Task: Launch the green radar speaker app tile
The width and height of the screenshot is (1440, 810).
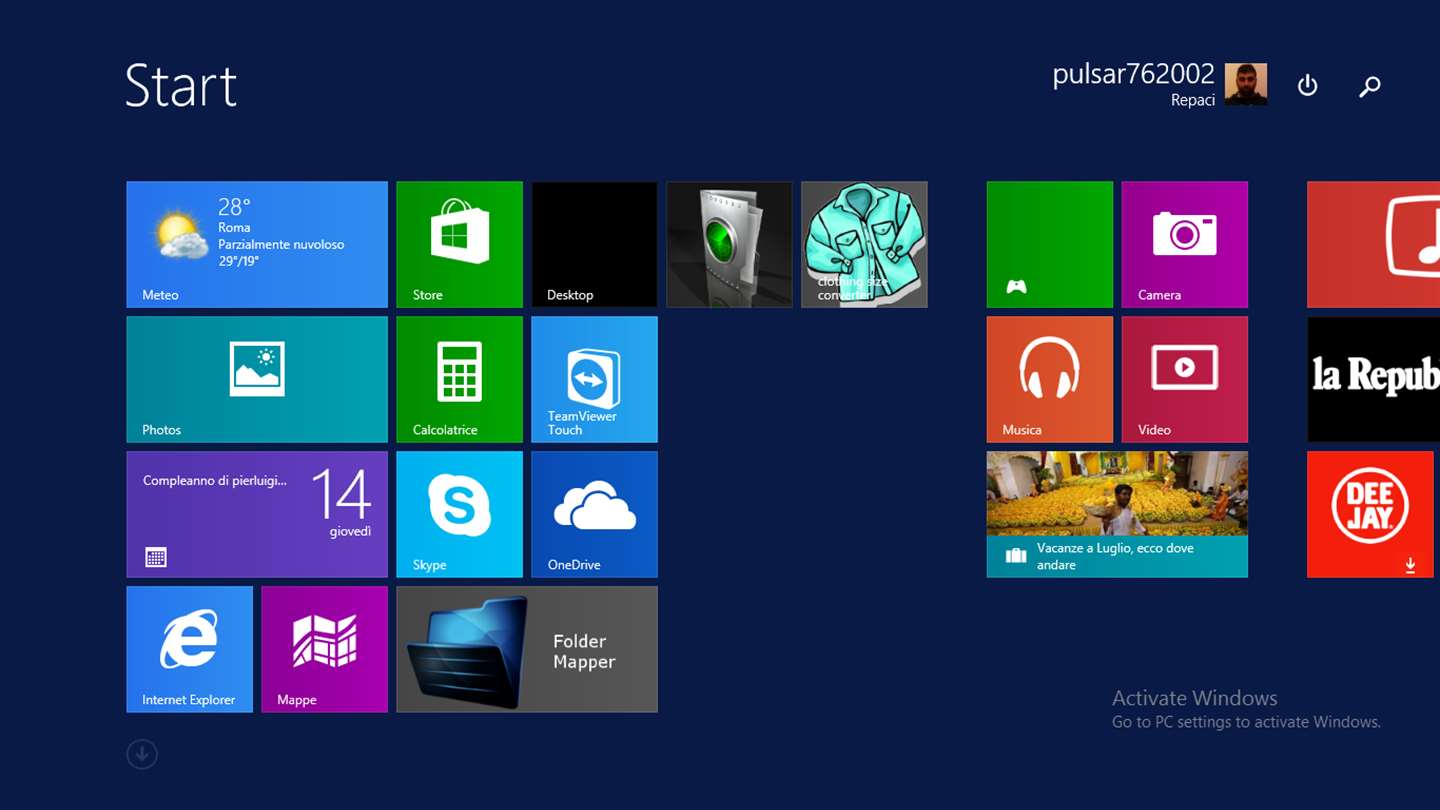Action: click(x=729, y=244)
